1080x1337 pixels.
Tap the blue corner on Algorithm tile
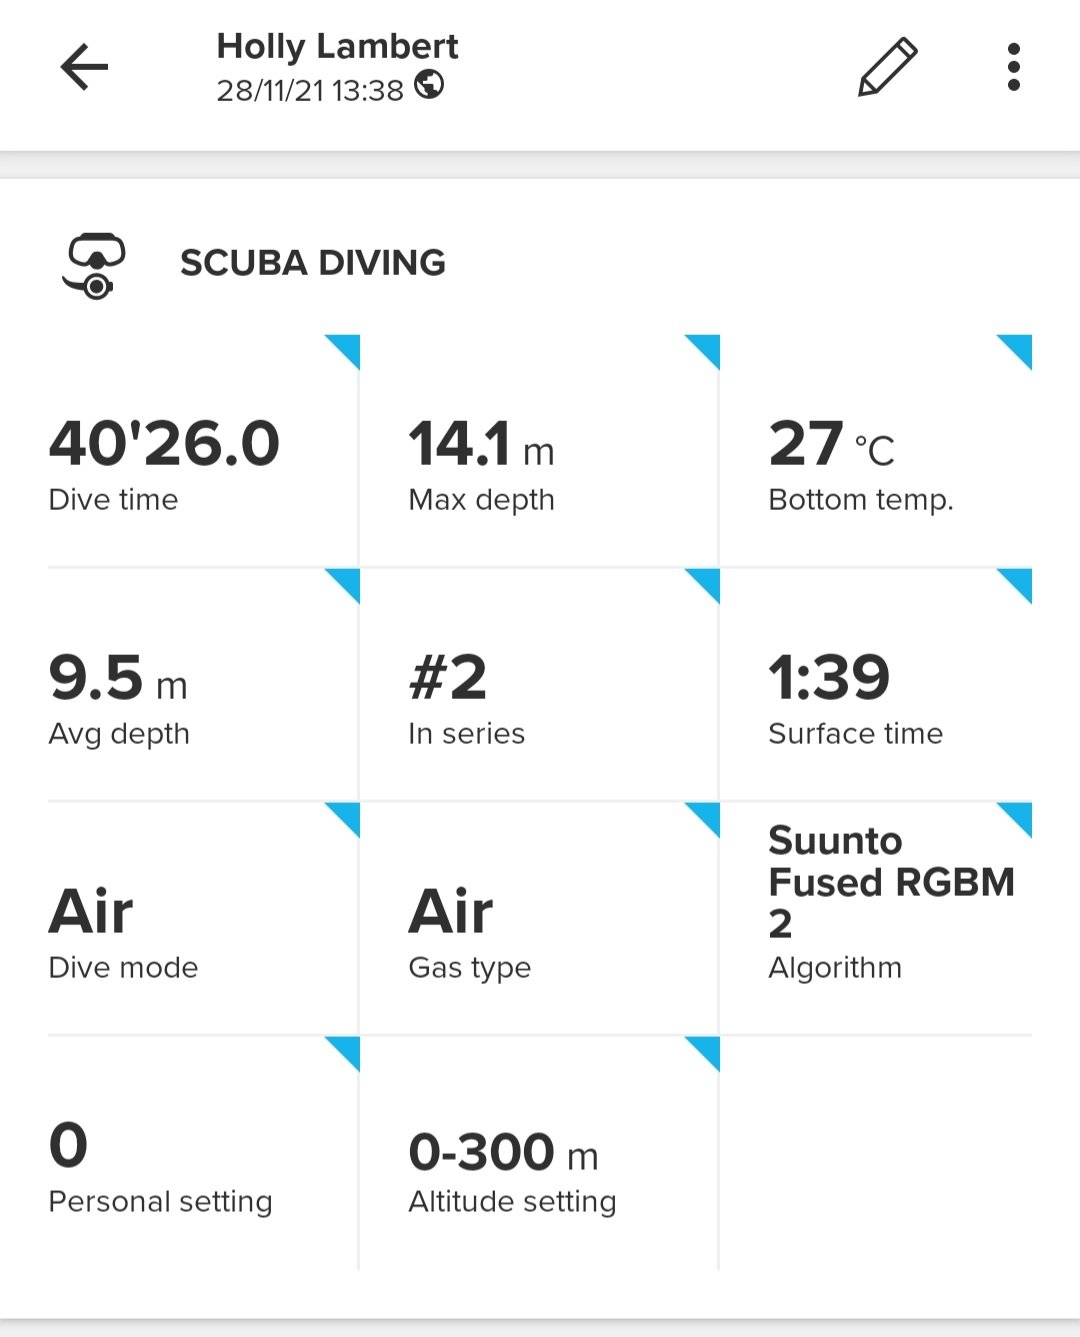point(1018,818)
